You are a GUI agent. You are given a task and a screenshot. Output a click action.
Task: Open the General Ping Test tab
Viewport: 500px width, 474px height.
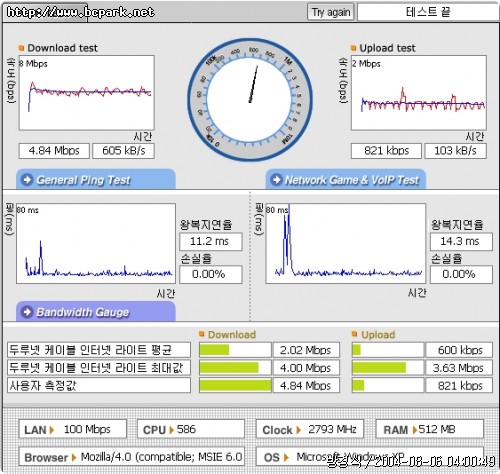[x=96, y=179]
